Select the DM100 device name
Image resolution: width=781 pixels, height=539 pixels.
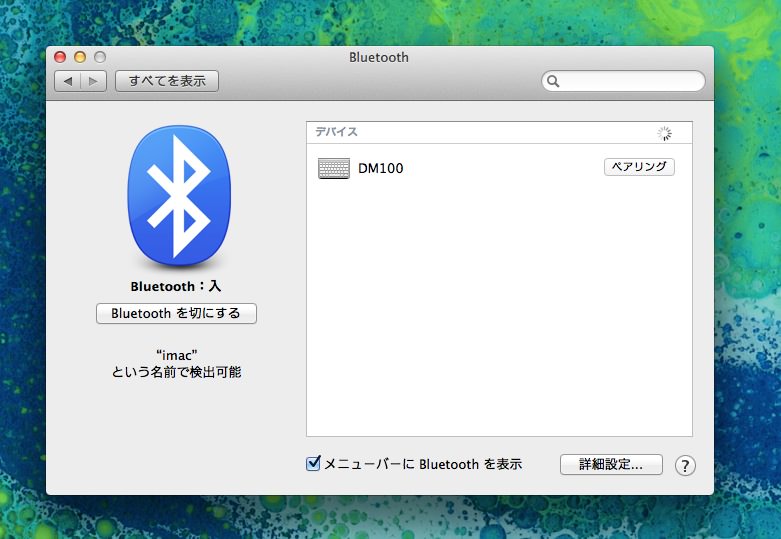(x=381, y=168)
